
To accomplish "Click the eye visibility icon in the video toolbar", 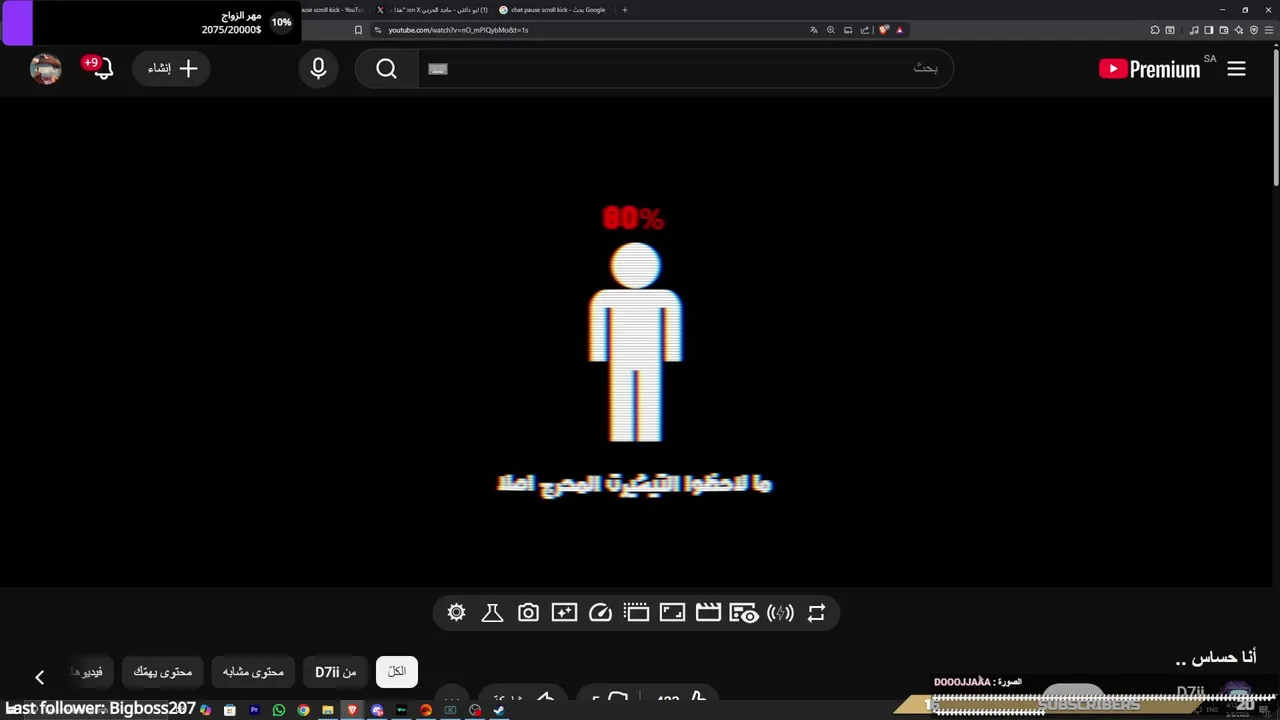I will pyautogui.click(x=744, y=613).
